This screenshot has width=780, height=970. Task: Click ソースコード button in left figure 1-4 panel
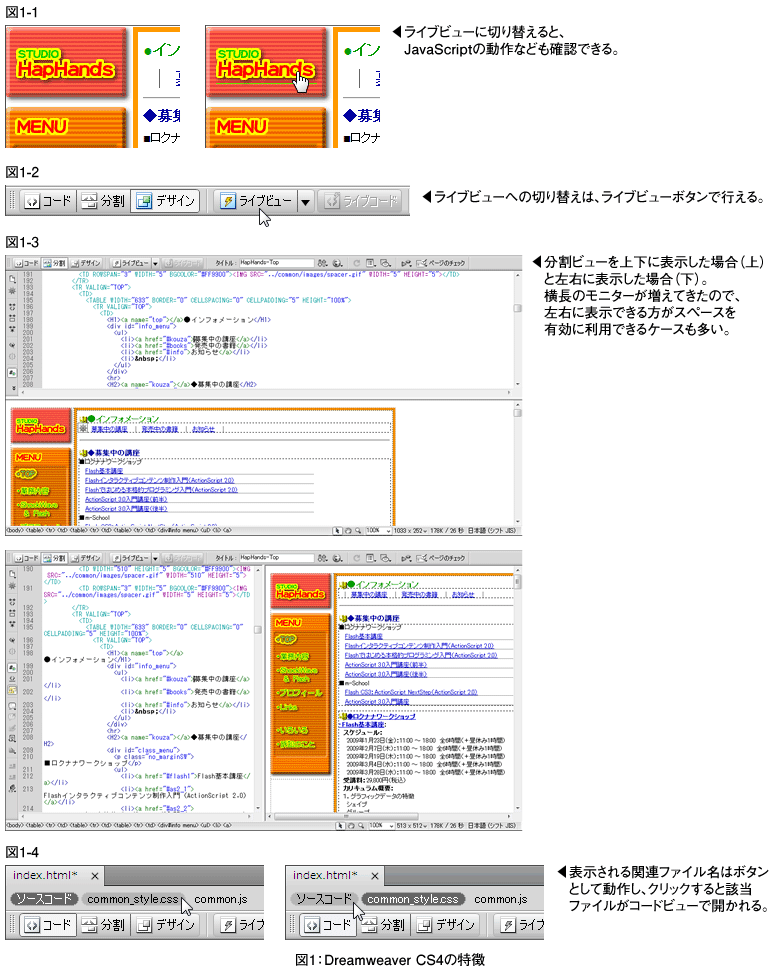[43, 899]
